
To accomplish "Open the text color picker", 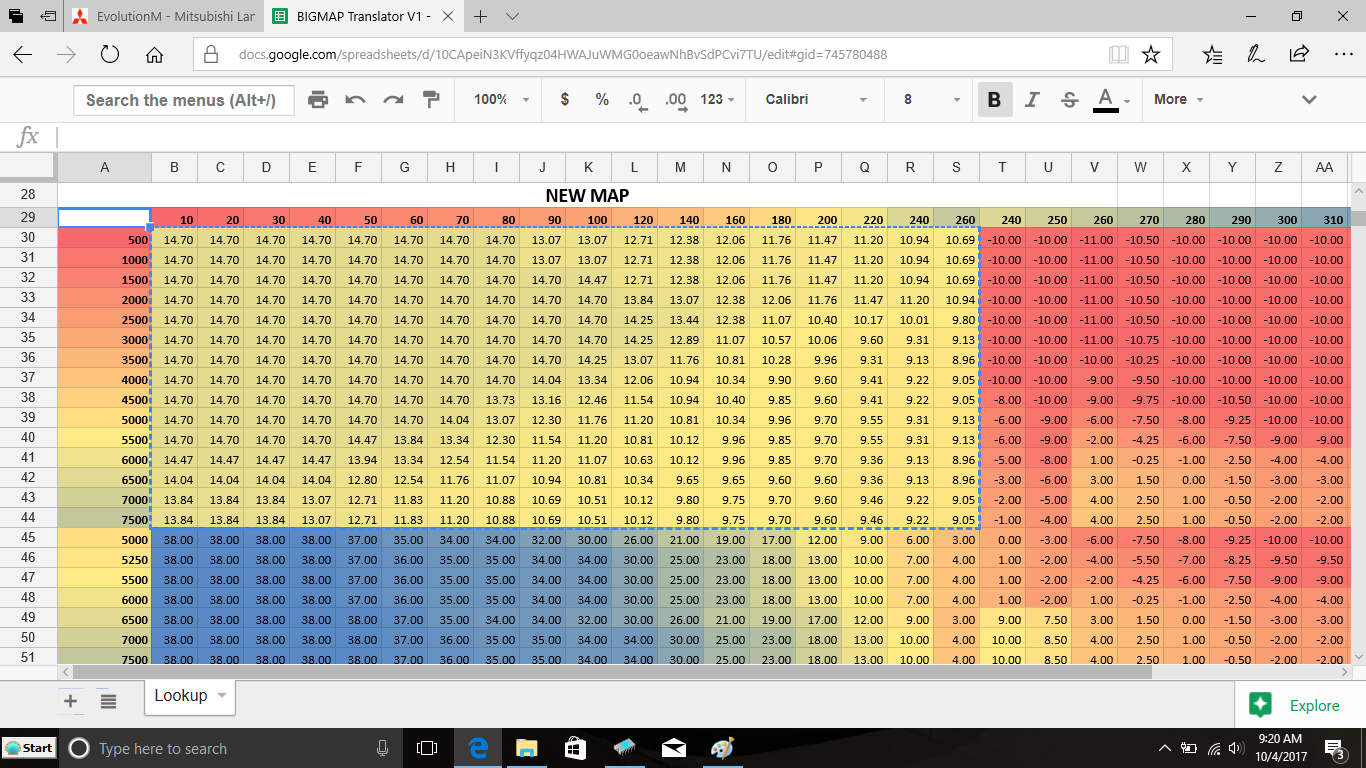I will click(x=1110, y=99).
